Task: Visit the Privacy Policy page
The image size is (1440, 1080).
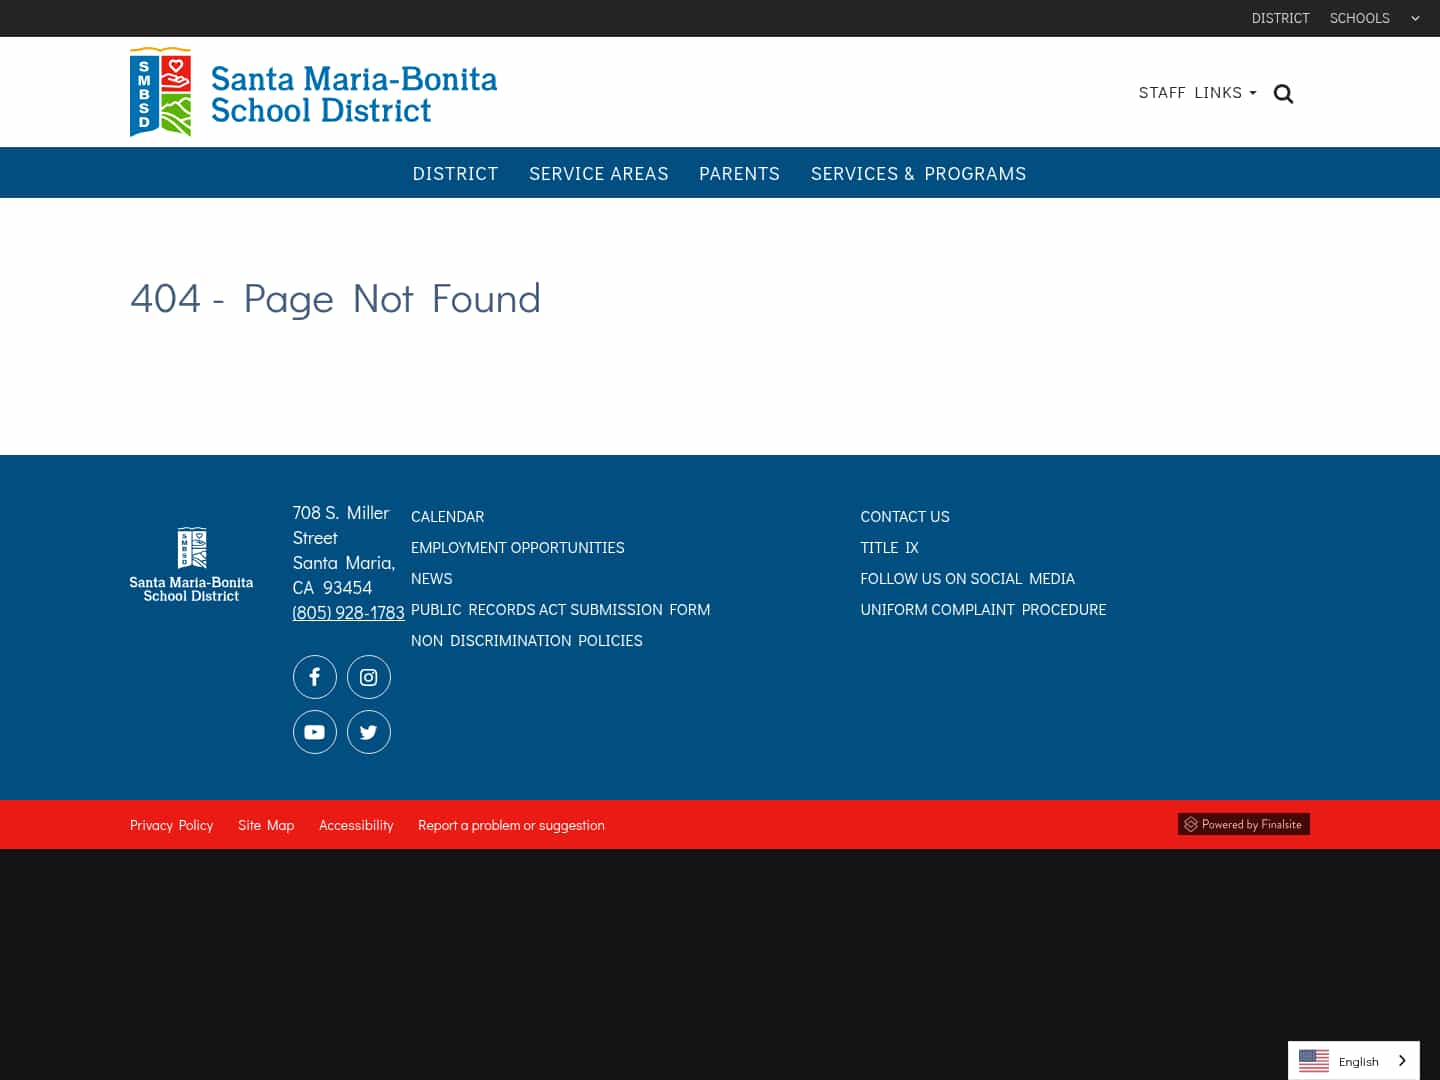Action: 171,824
